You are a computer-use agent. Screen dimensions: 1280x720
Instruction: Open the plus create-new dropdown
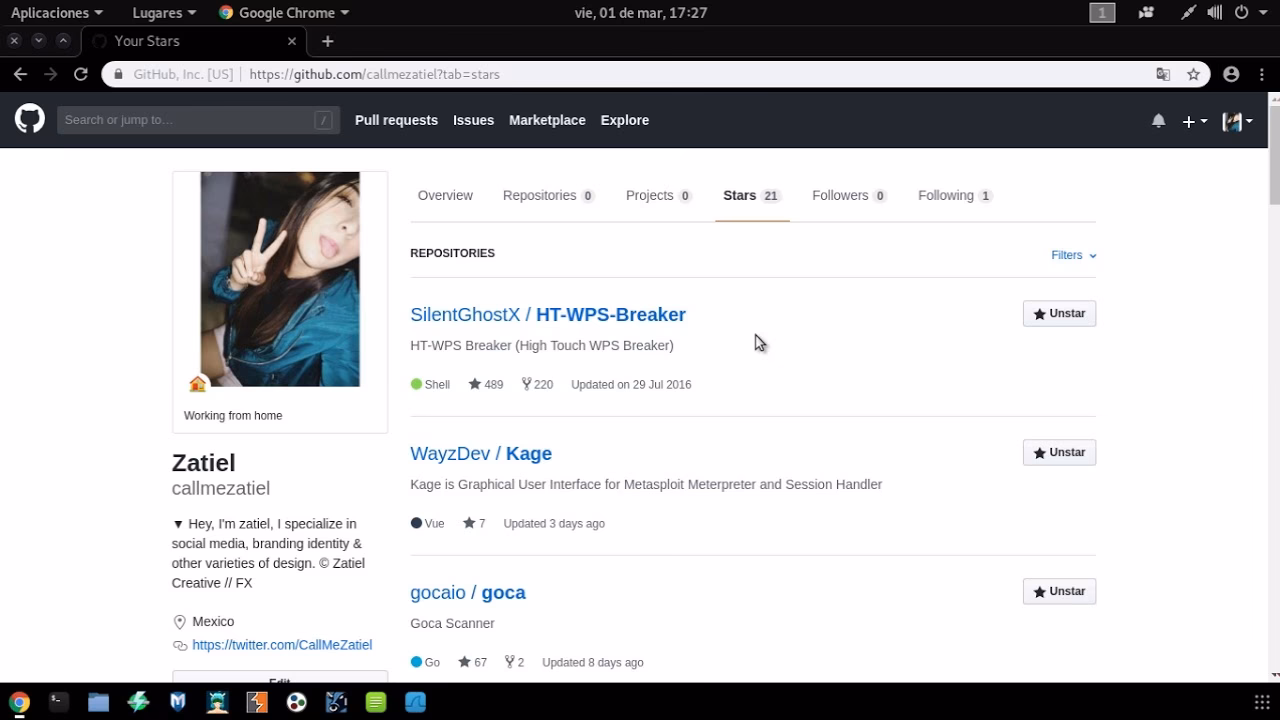[1195, 121]
